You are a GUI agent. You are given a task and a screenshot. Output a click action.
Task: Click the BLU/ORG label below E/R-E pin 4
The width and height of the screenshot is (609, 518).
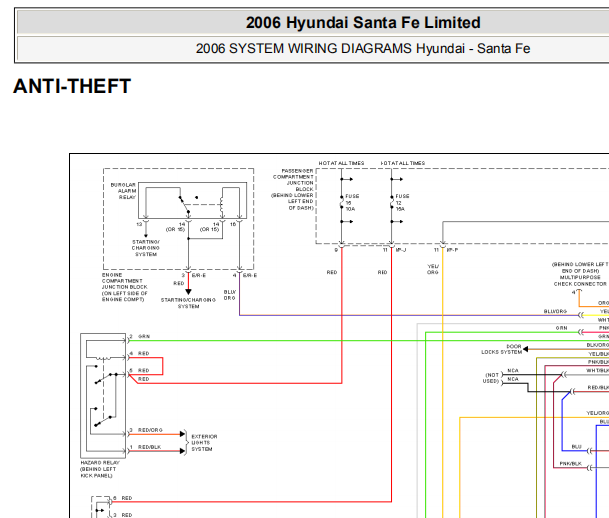230,295
